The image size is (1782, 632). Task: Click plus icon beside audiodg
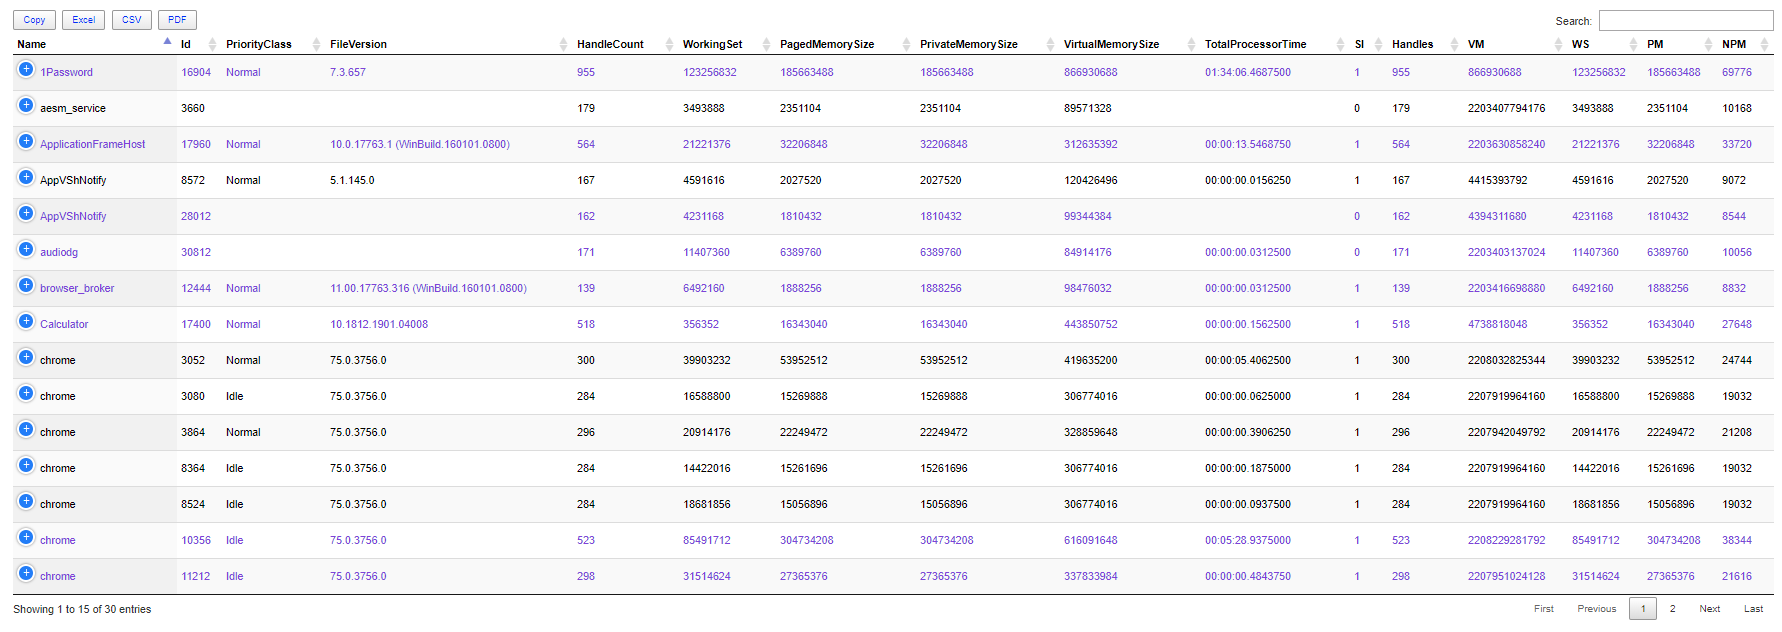coord(26,250)
